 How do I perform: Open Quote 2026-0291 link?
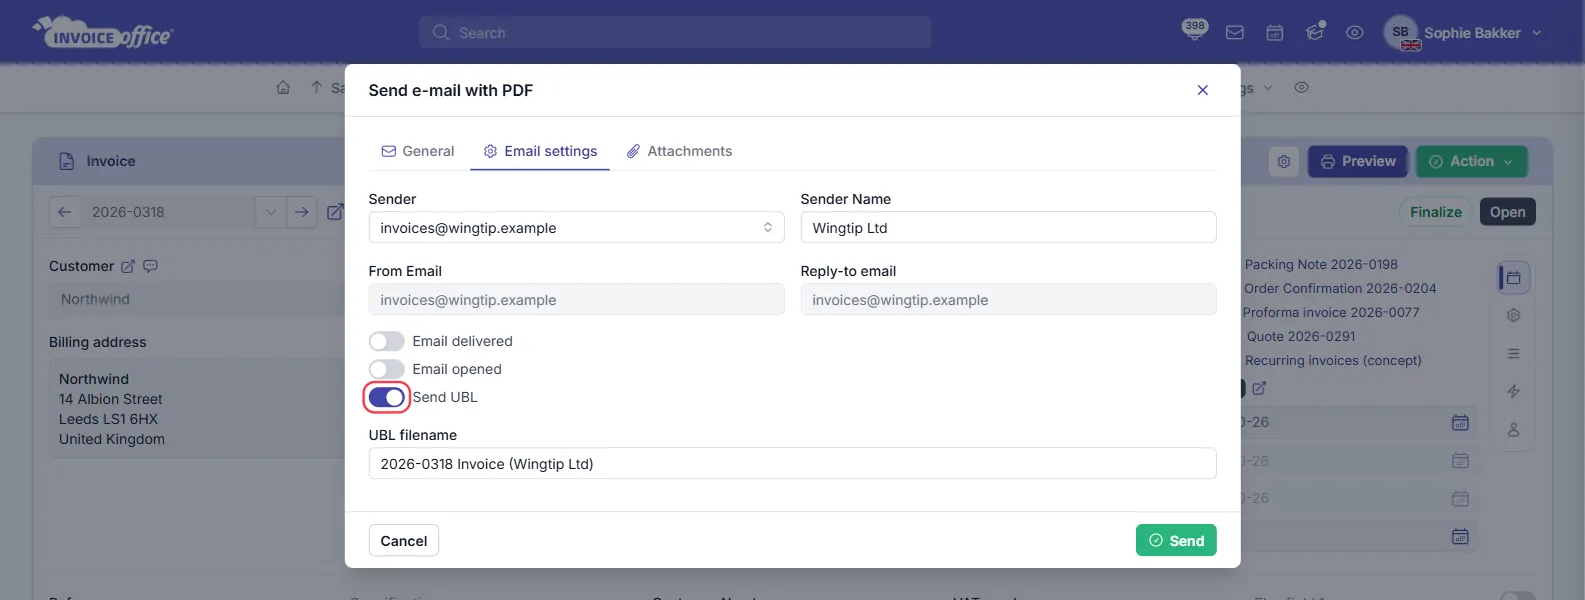click(x=1301, y=336)
